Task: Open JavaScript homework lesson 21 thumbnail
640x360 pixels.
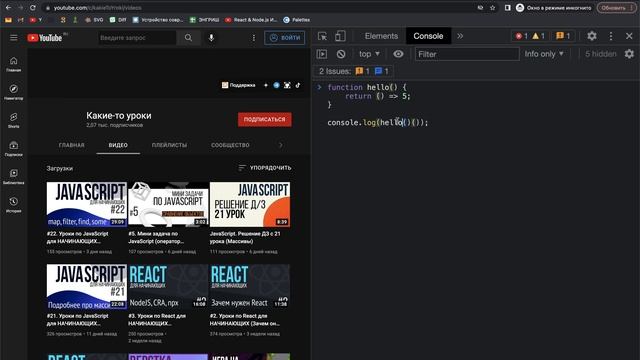Action: pos(250,204)
